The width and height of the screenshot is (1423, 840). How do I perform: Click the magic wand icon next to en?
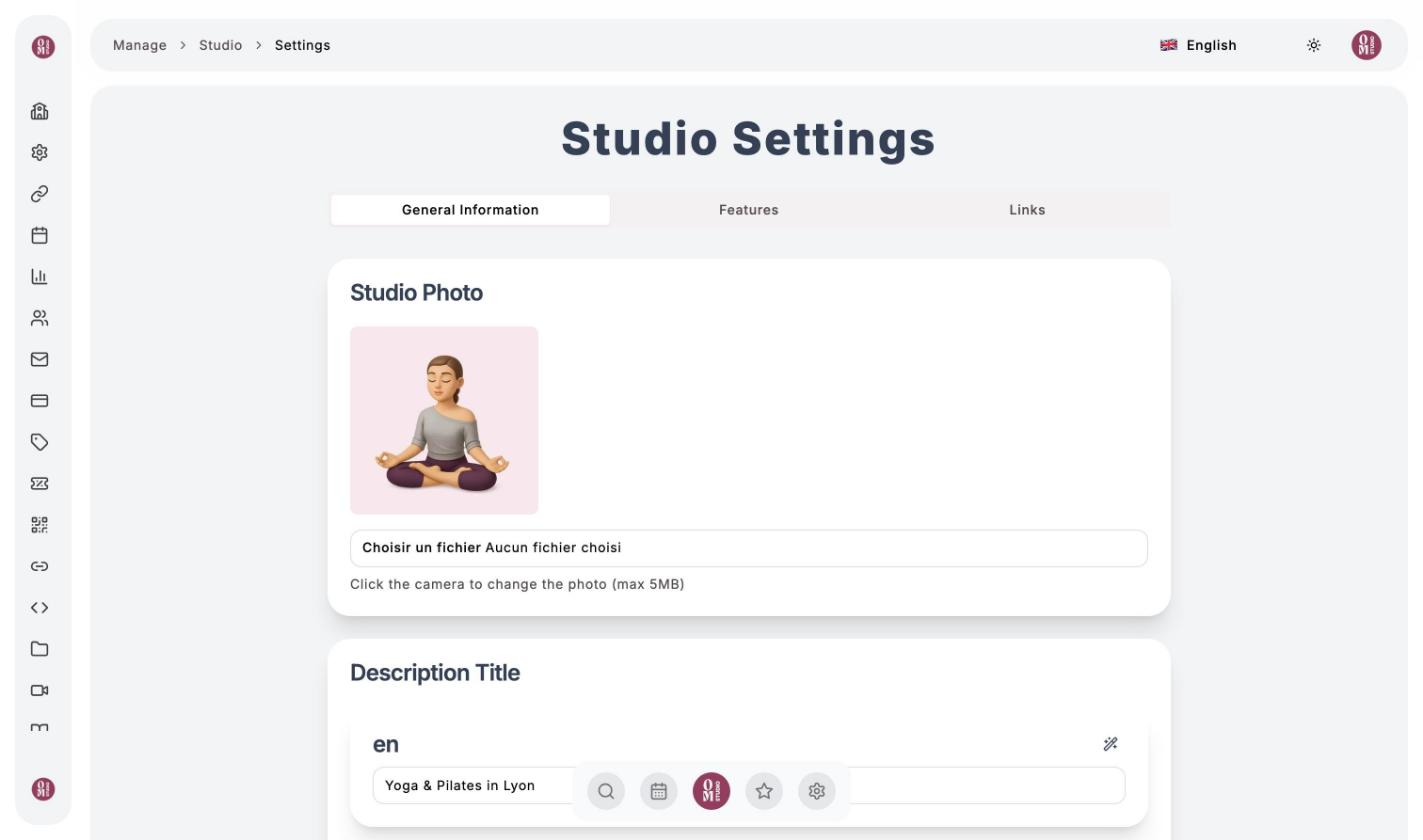pos(1110,744)
